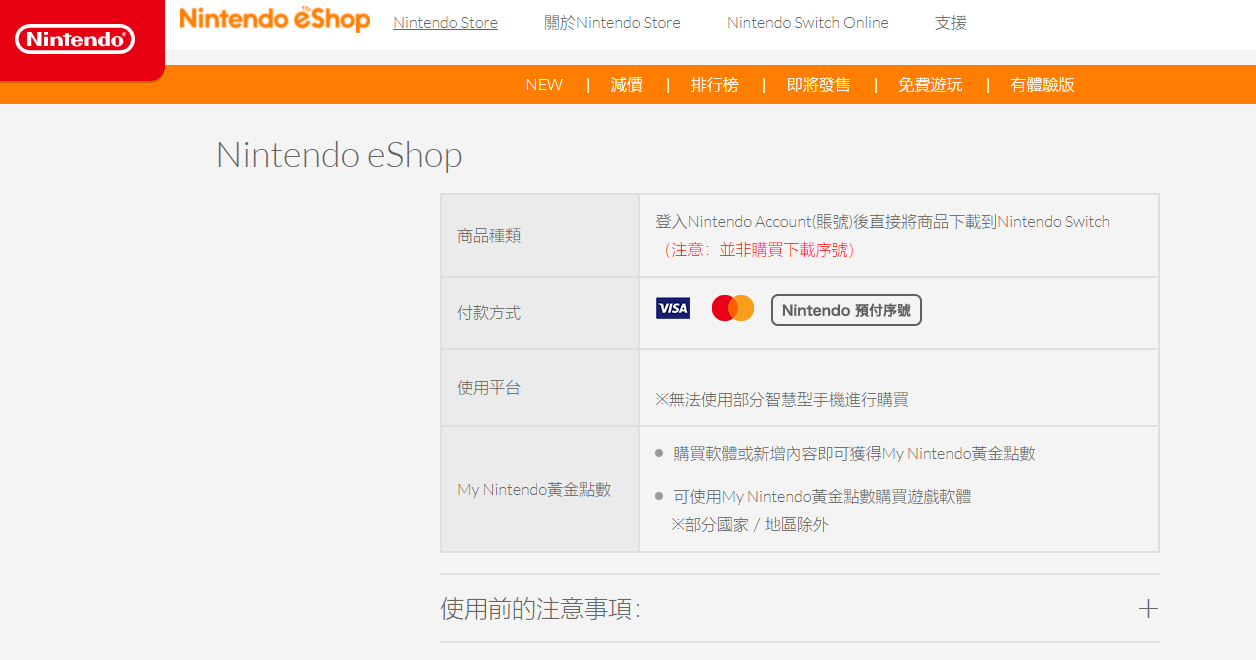1256x660 pixels.
Task: Click bullet 購買軟體或新增內容即可獲得黃金點數
Action: [854, 454]
